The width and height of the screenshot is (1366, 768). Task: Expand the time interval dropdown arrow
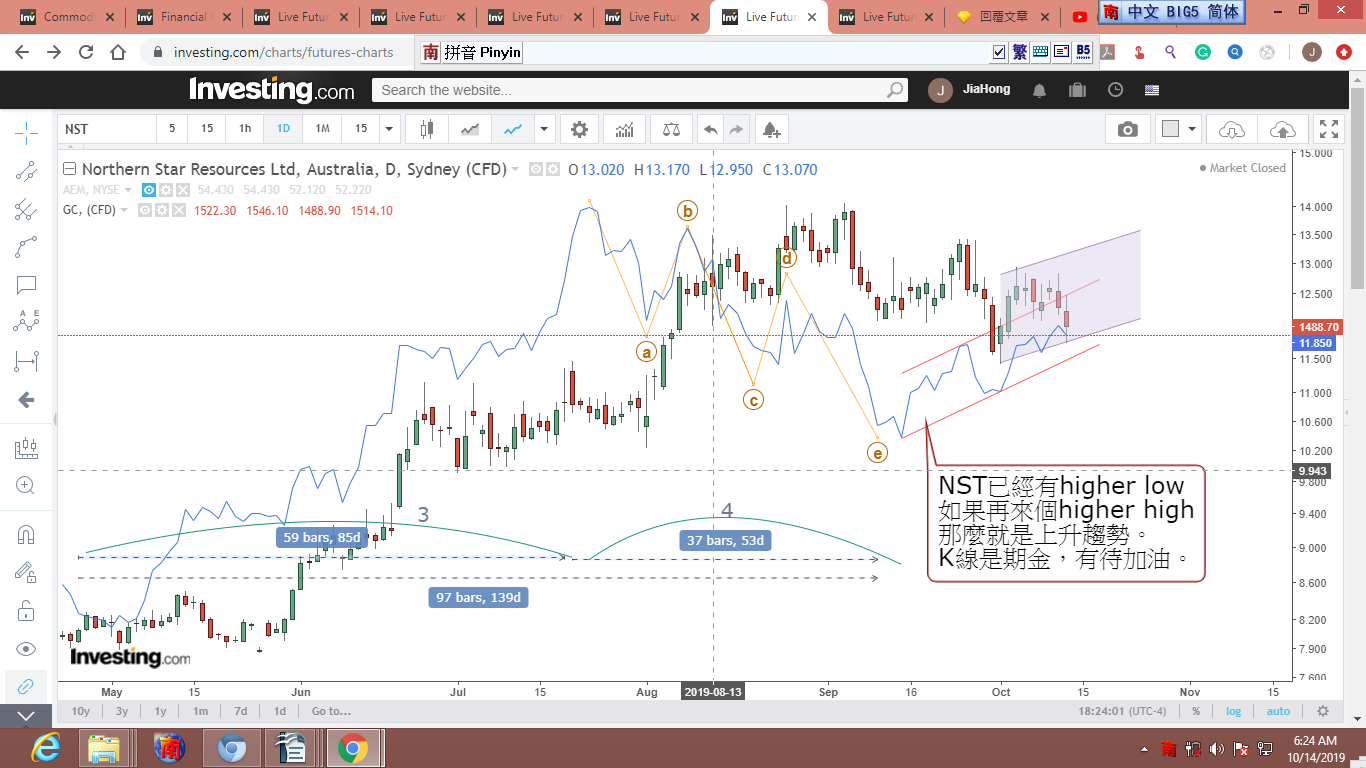[389, 129]
